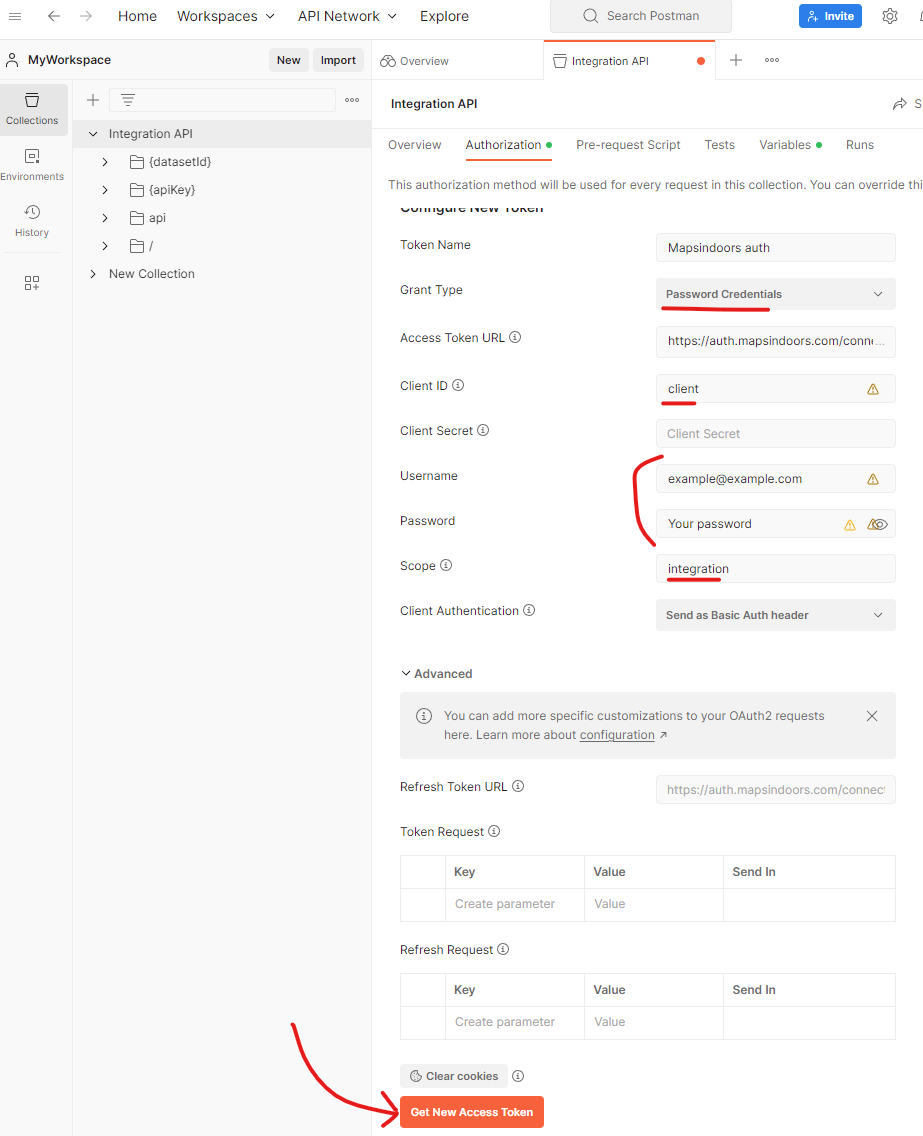Open Environments in the sidebar
This screenshot has width=923, height=1136.
32,165
